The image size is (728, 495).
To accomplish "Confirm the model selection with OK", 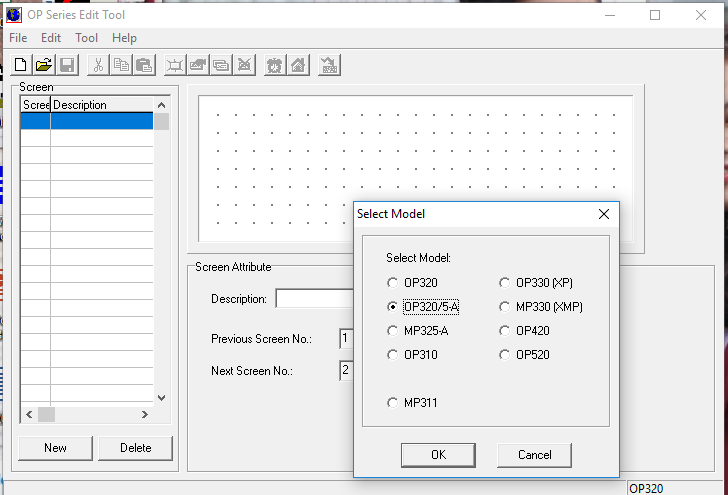I will pyautogui.click(x=438, y=455).
